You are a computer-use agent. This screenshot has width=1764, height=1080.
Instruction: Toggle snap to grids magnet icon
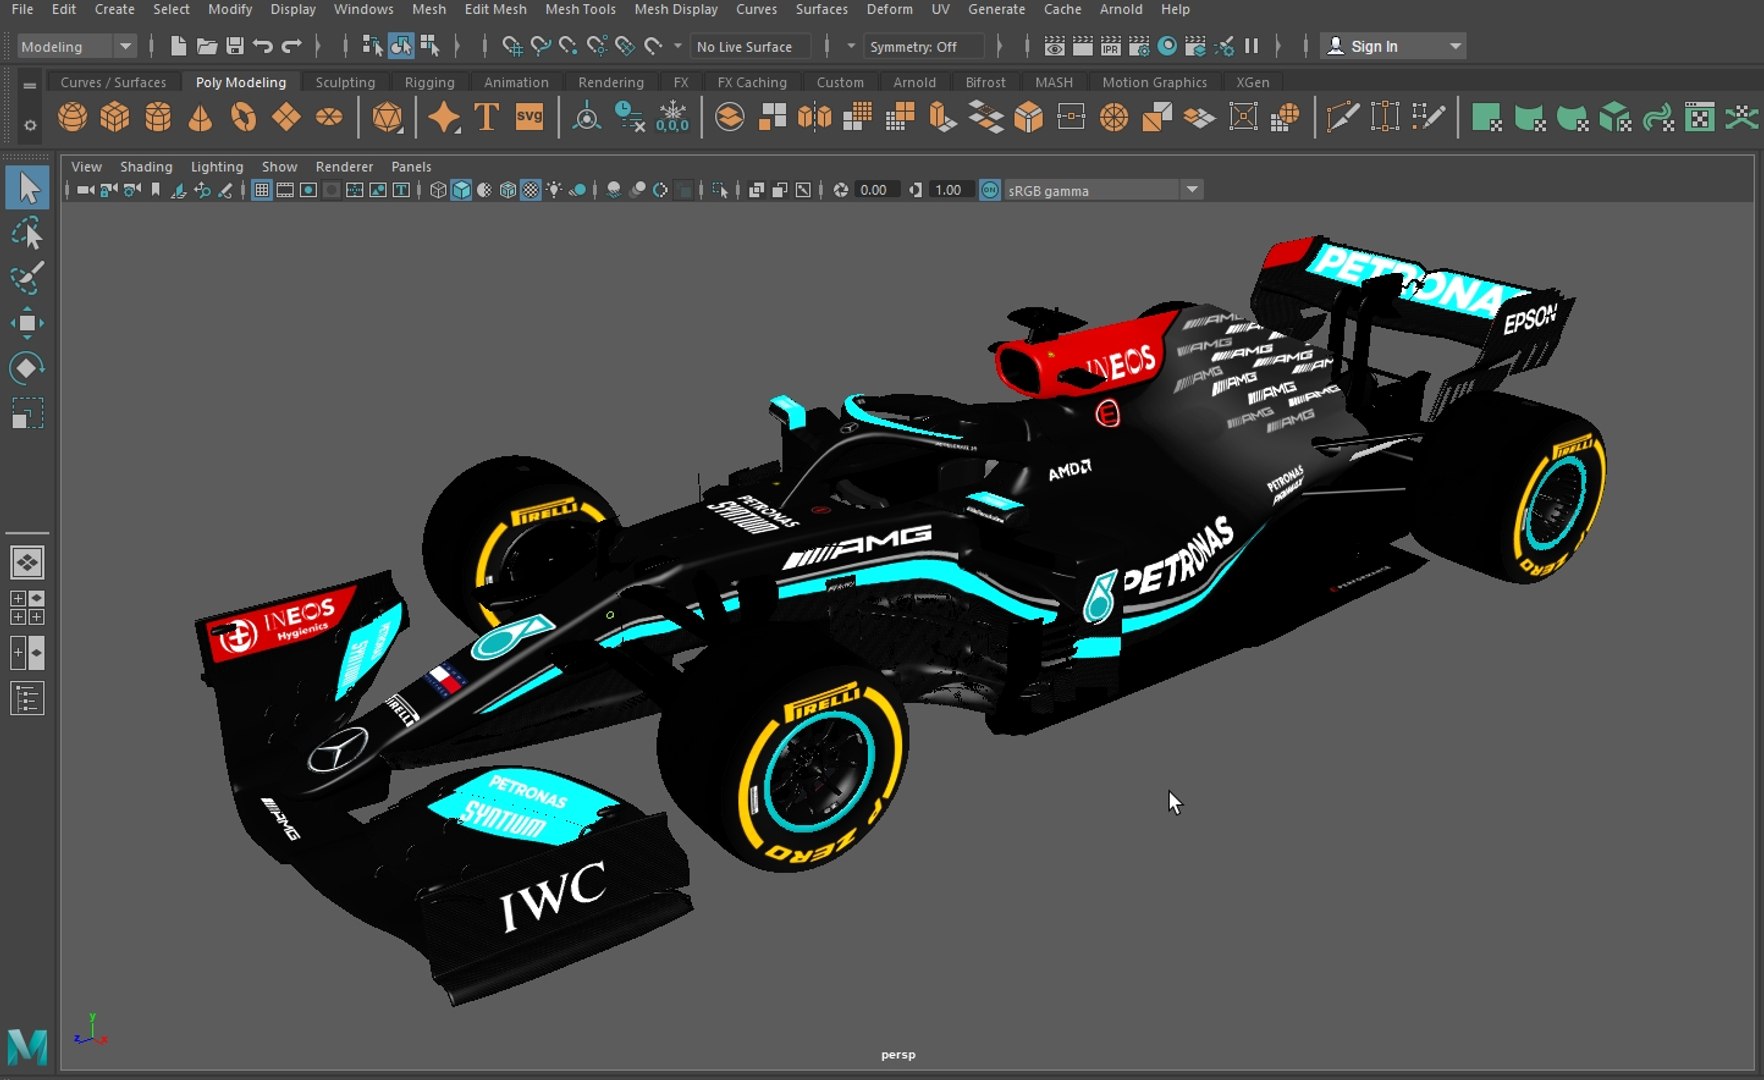point(512,46)
